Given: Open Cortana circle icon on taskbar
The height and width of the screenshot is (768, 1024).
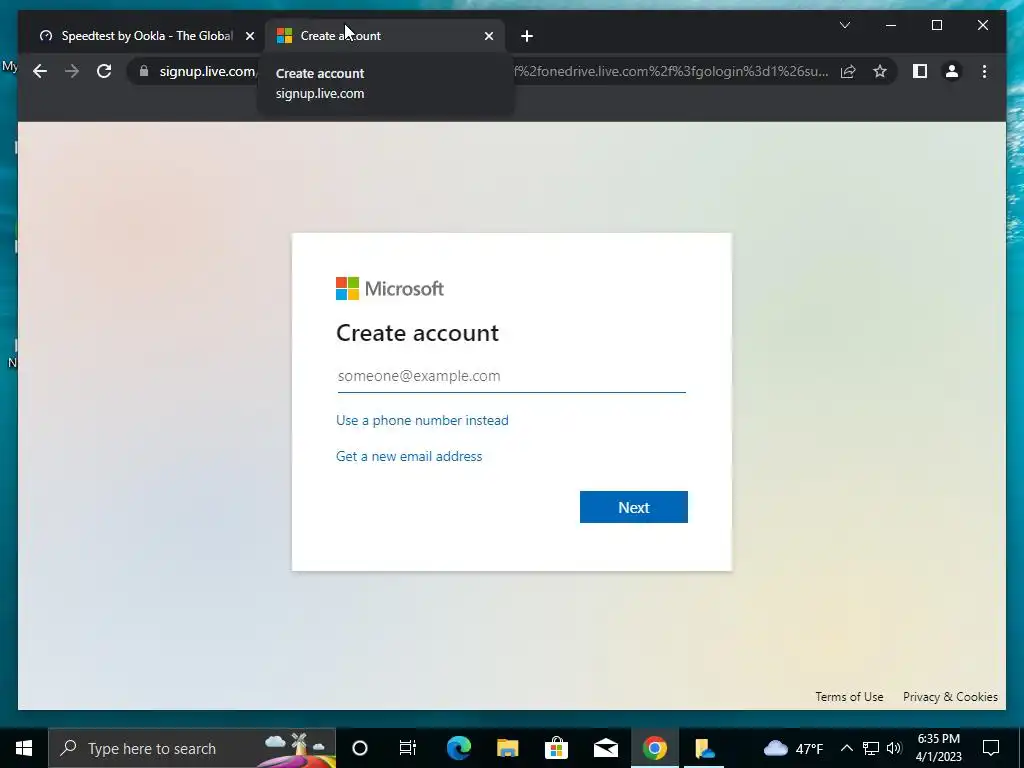Looking at the screenshot, I should (x=360, y=748).
